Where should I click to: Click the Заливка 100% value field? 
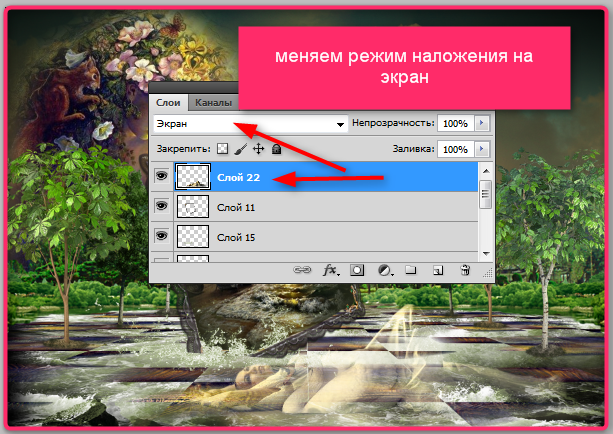[x=455, y=149]
